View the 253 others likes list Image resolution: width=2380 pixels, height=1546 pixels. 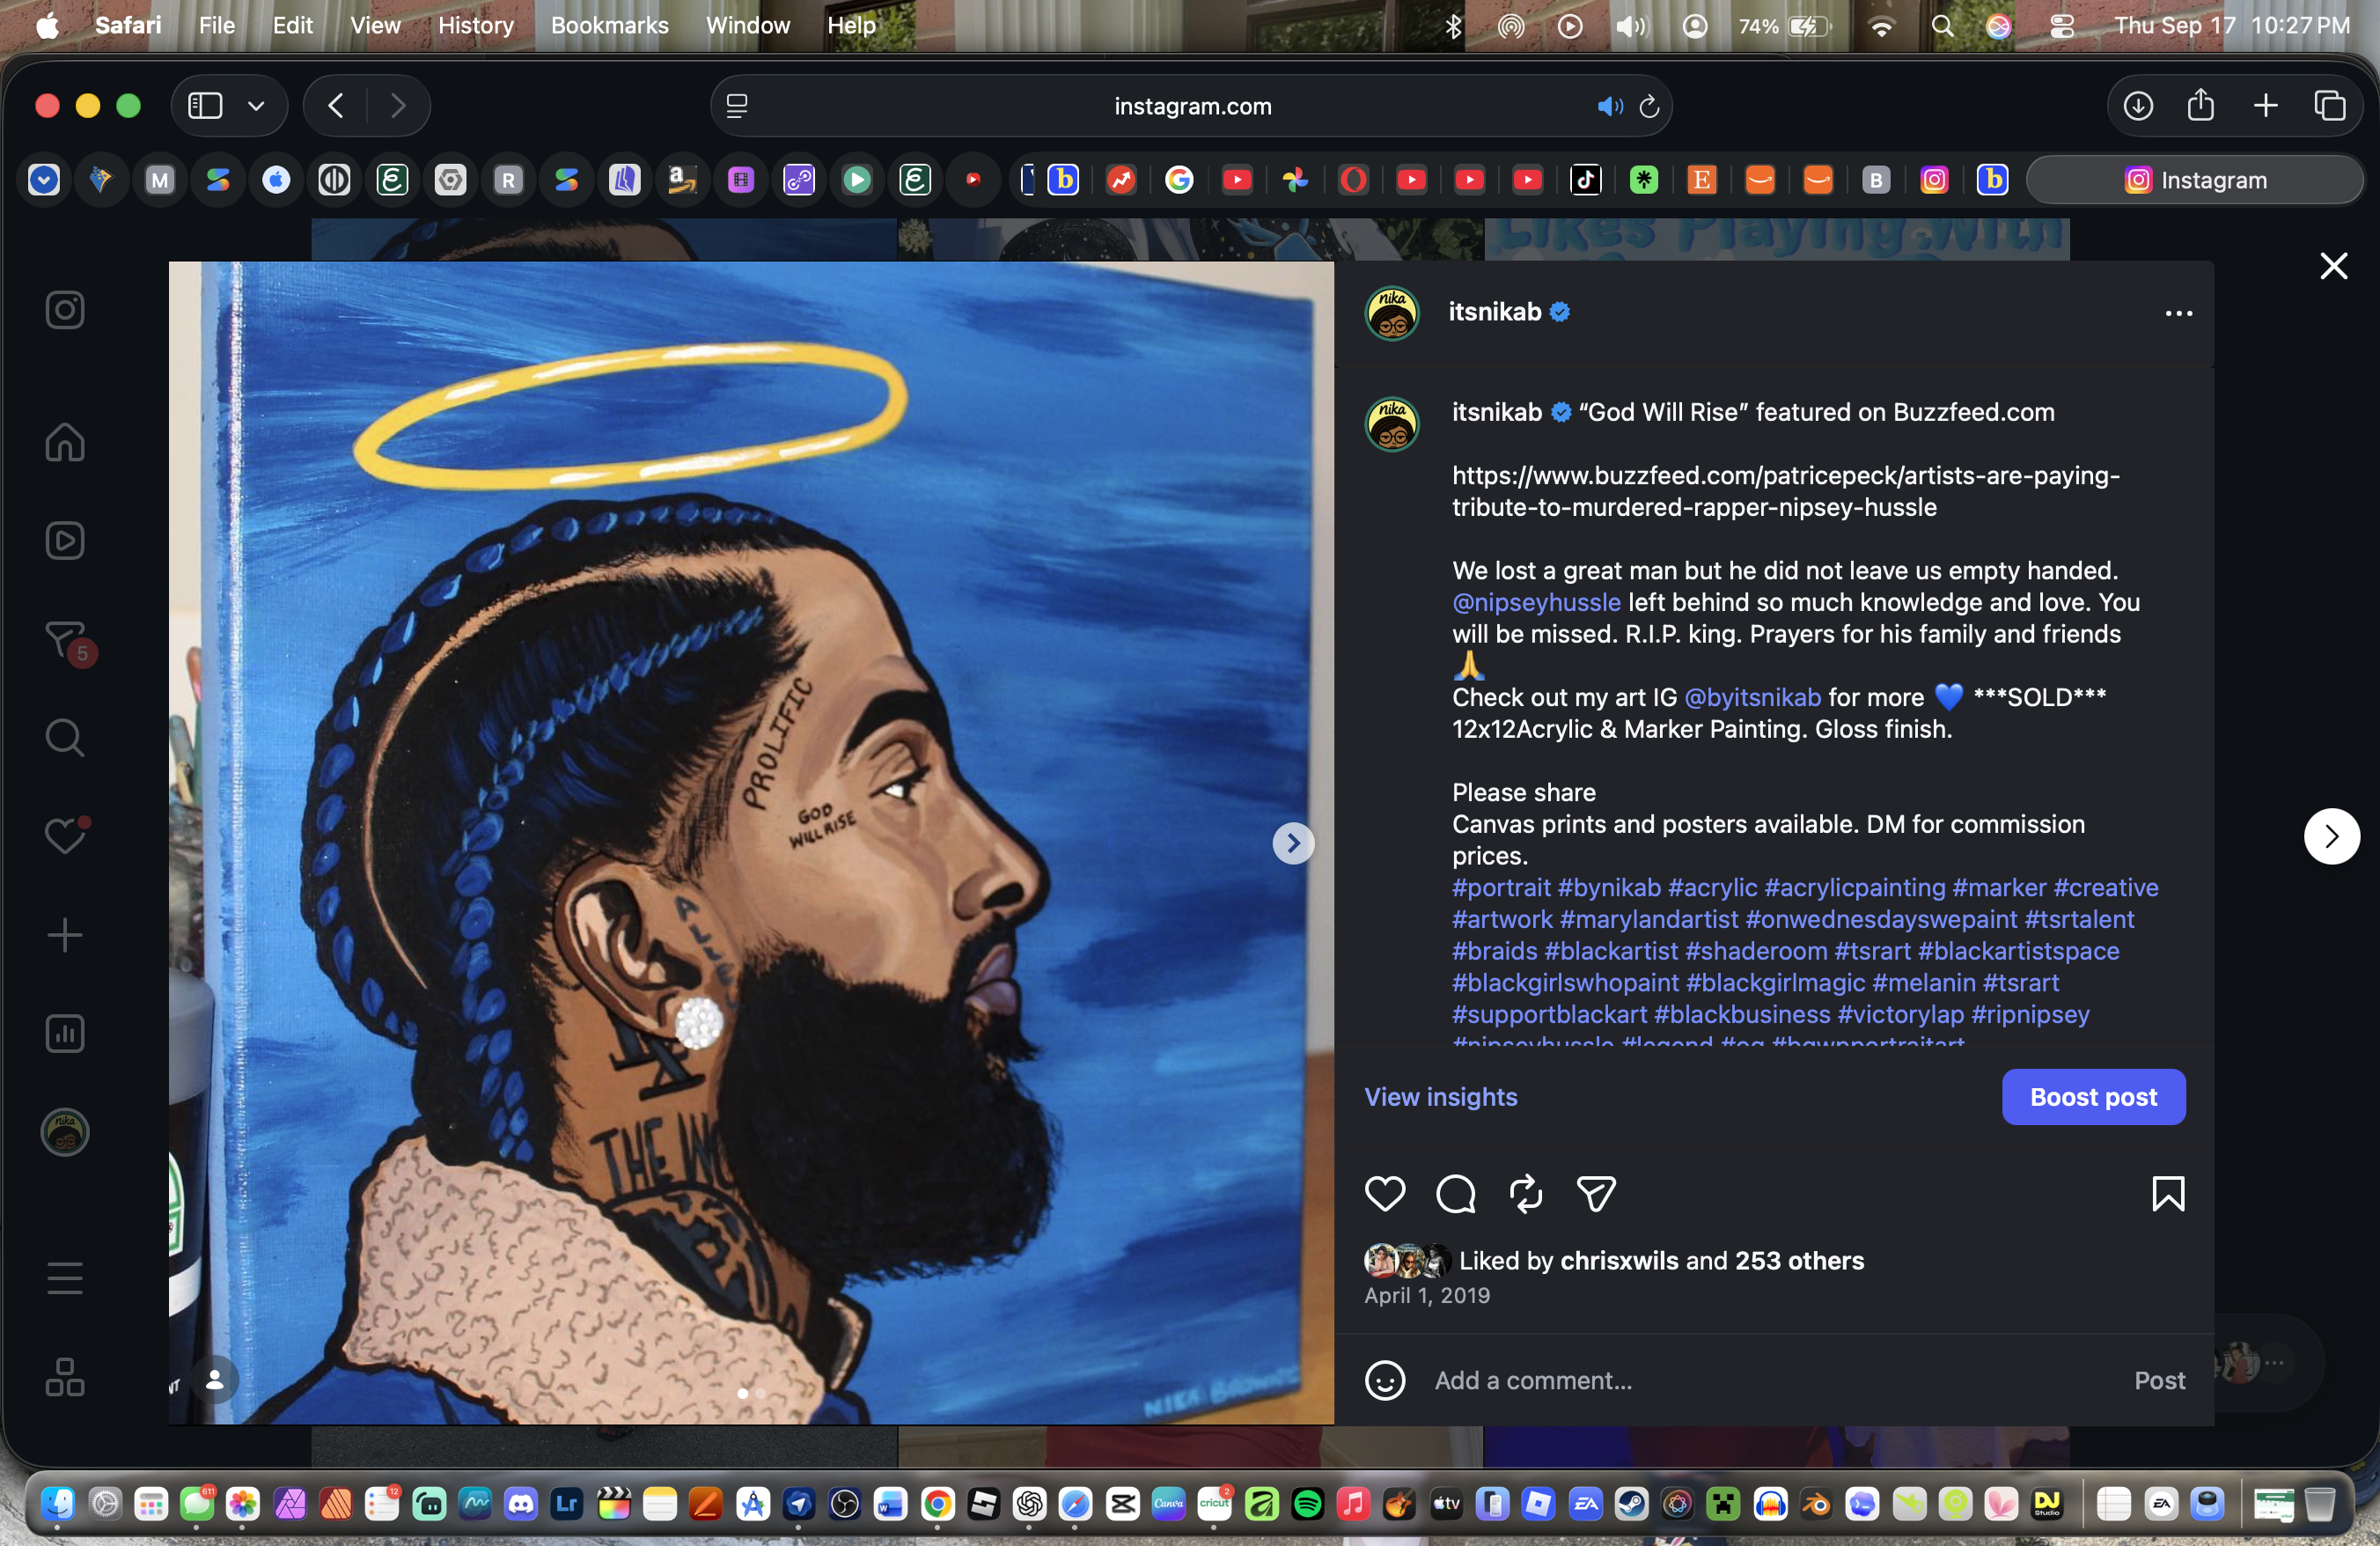point(1799,1260)
